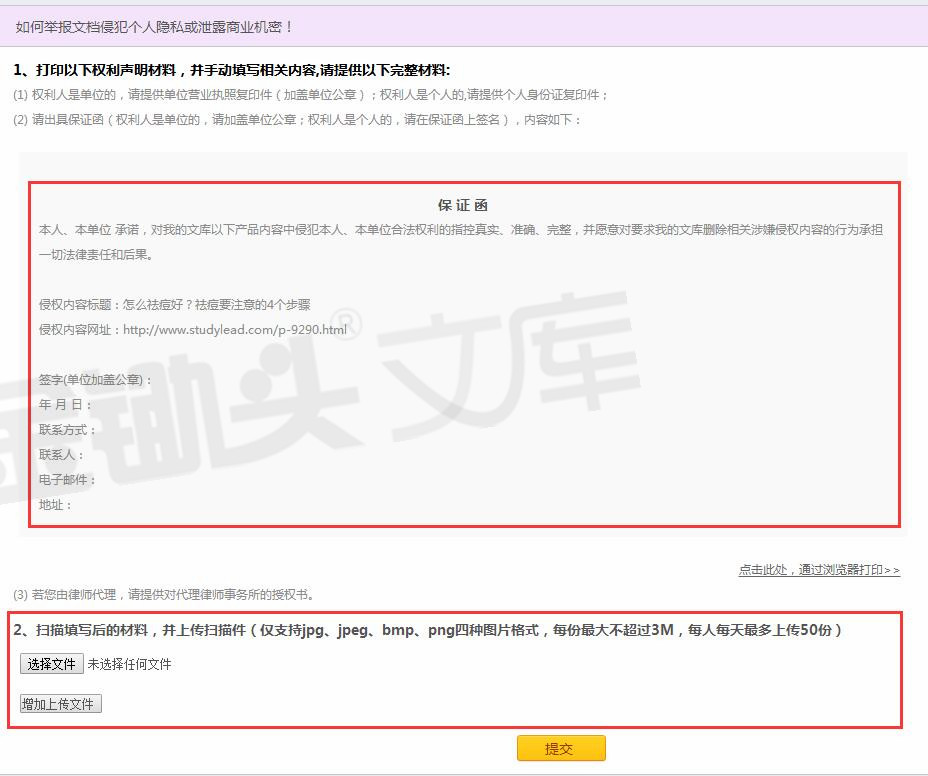
Task: Click the 保证函 title
Action: [463, 205]
